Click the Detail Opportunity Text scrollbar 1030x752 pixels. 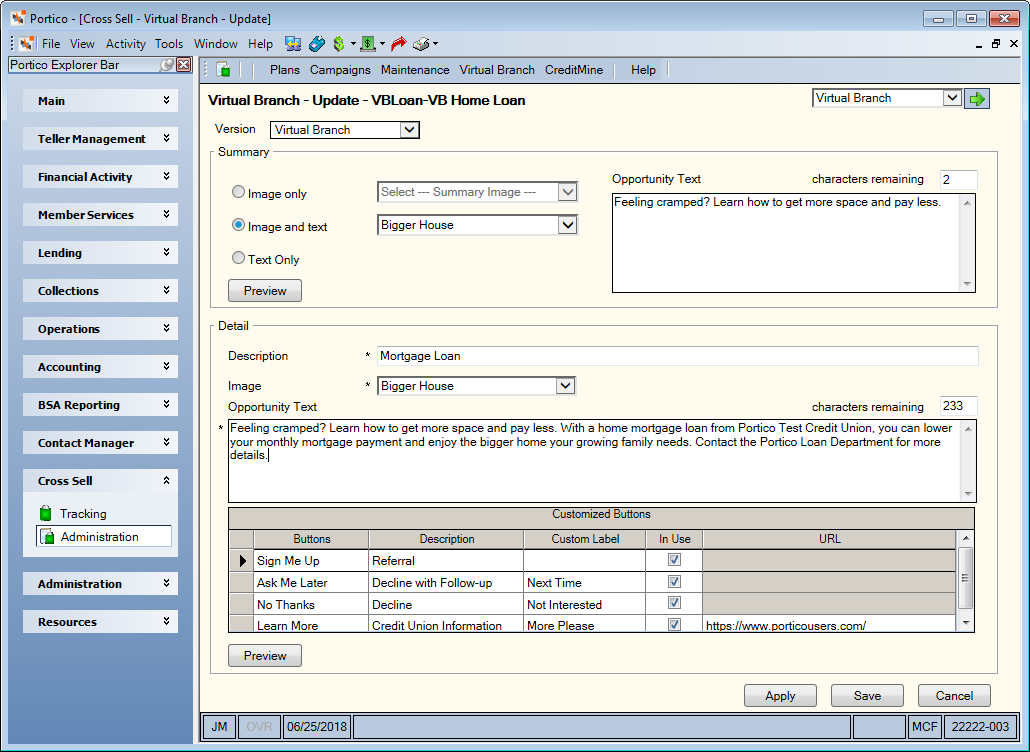point(968,461)
